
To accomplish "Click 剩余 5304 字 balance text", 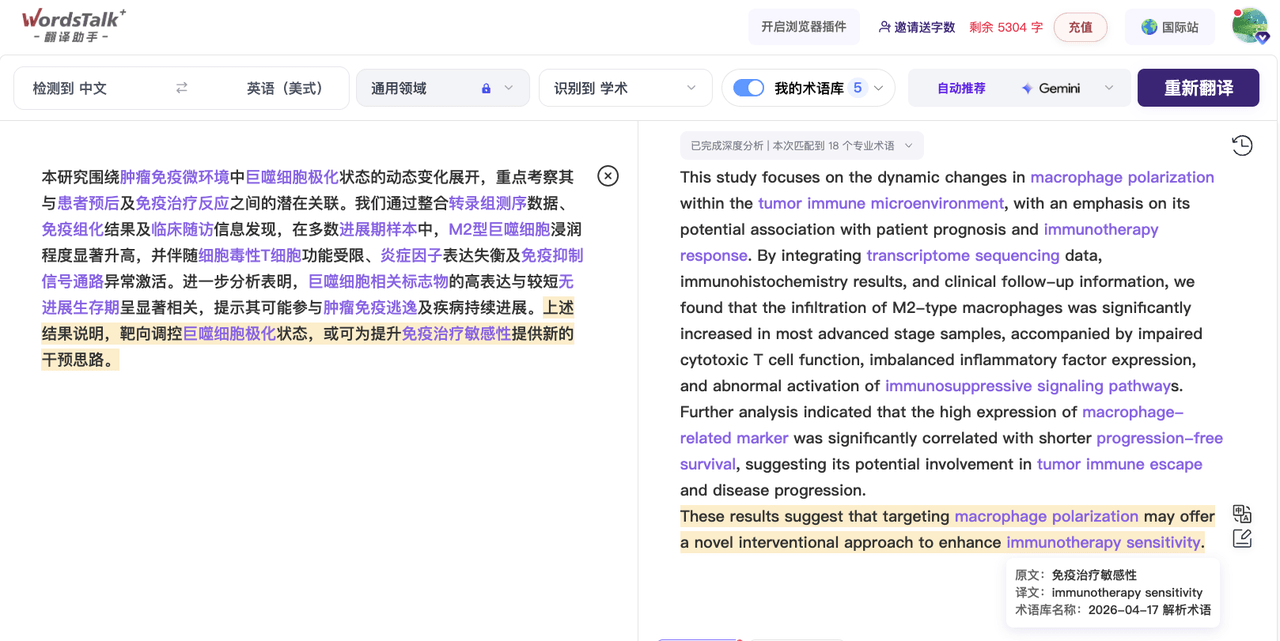I will coord(1005,27).
